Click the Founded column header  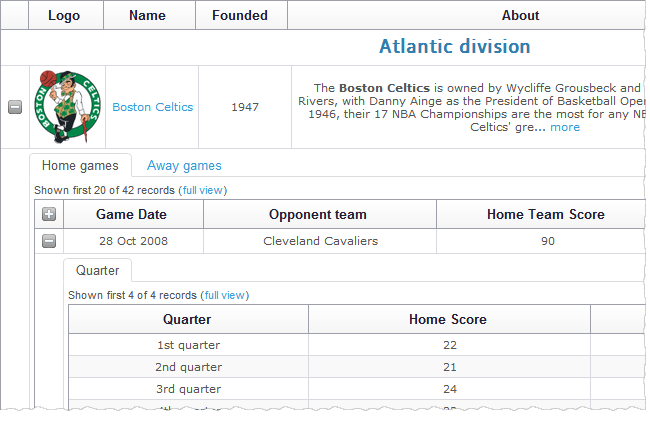[x=240, y=15]
